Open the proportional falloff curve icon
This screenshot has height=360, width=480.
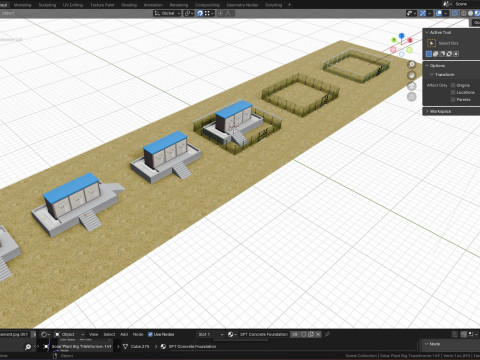(x=229, y=13)
